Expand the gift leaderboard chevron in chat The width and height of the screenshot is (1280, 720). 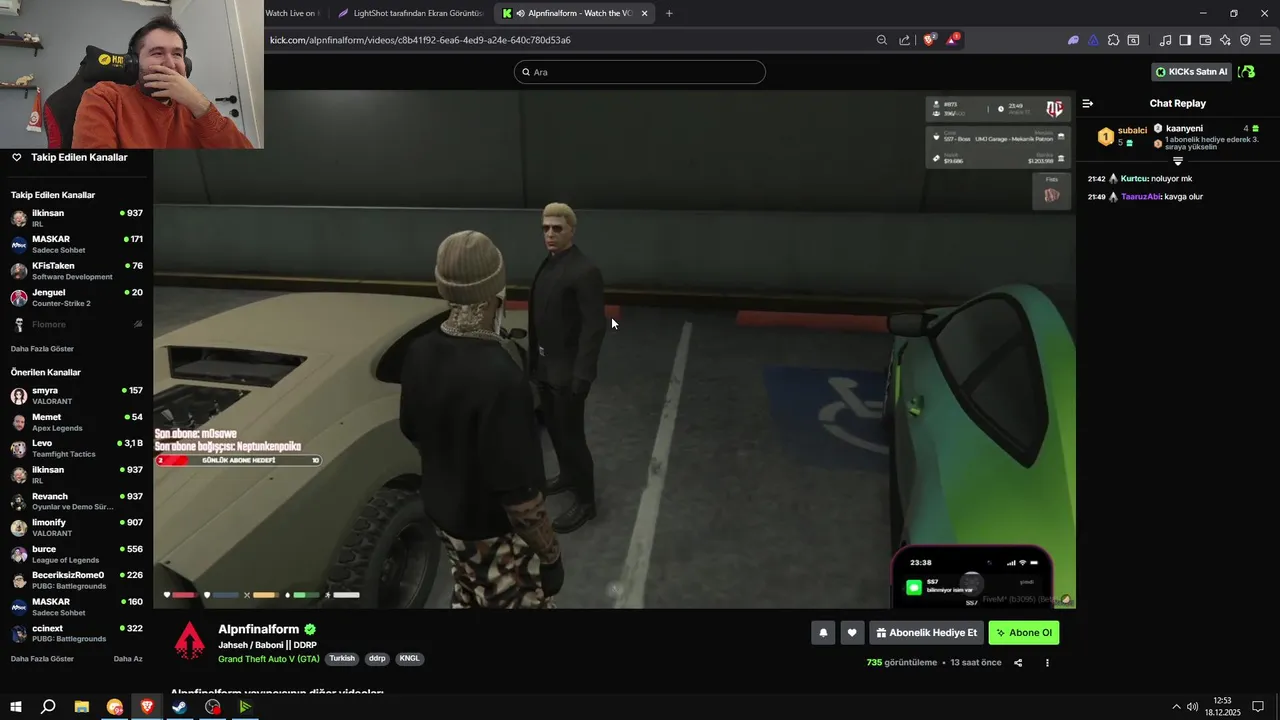1178,161
